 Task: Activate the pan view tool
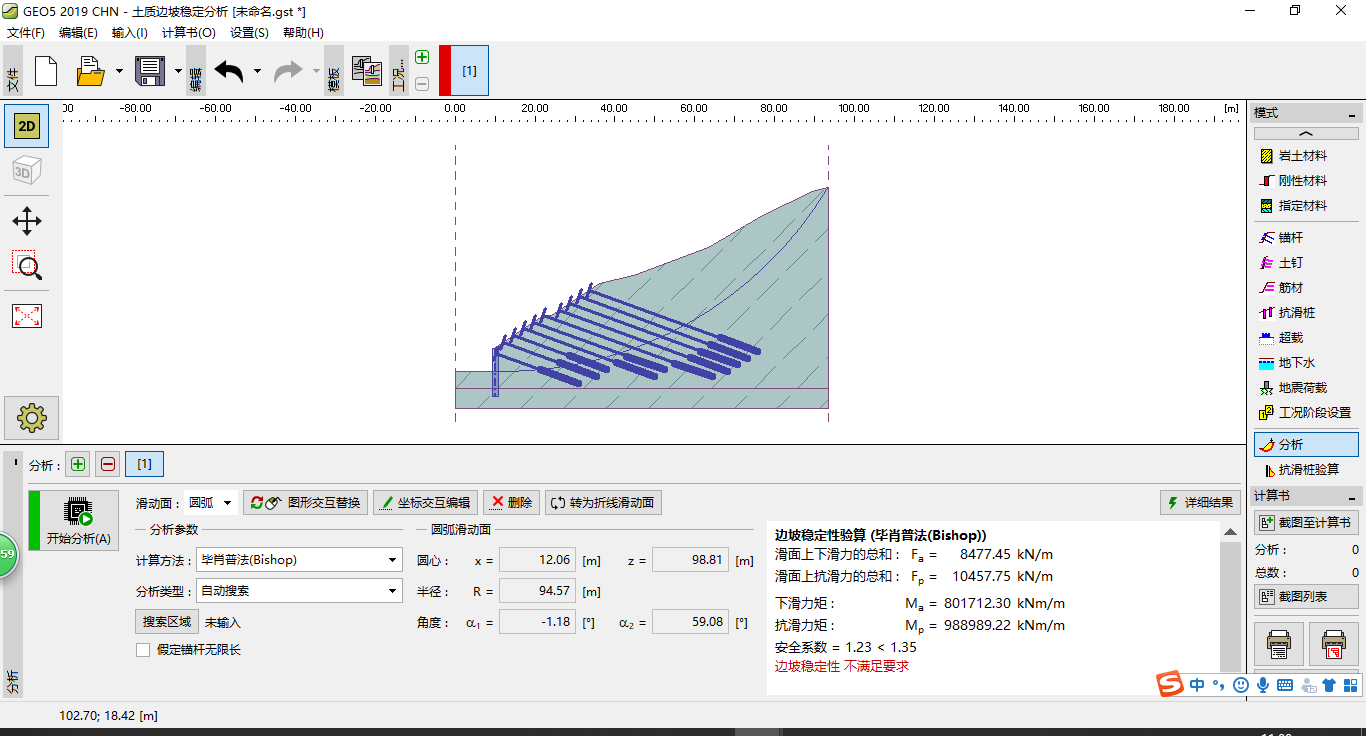point(27,221)
